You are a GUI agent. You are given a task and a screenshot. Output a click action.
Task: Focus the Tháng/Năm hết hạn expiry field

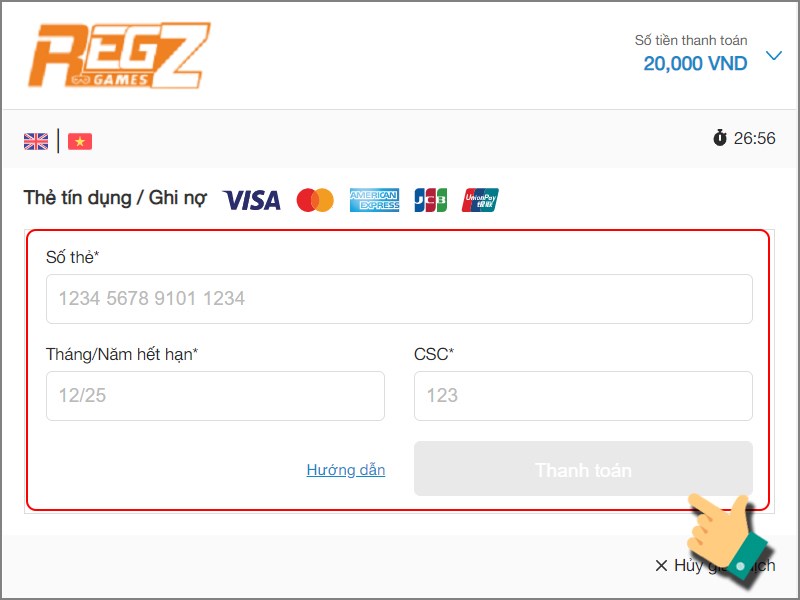pyautogui.click(x=215, y=396)
